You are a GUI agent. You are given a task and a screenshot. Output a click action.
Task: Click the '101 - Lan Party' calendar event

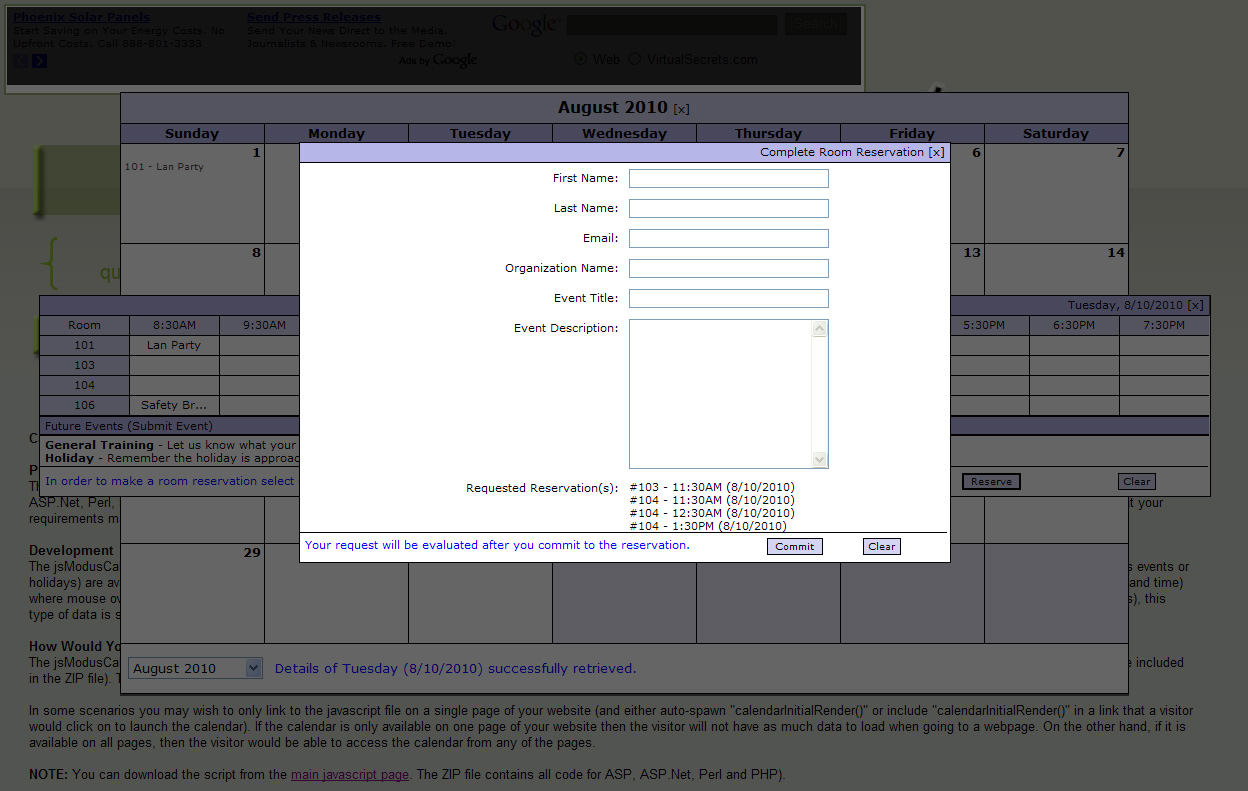coord(164,167)
